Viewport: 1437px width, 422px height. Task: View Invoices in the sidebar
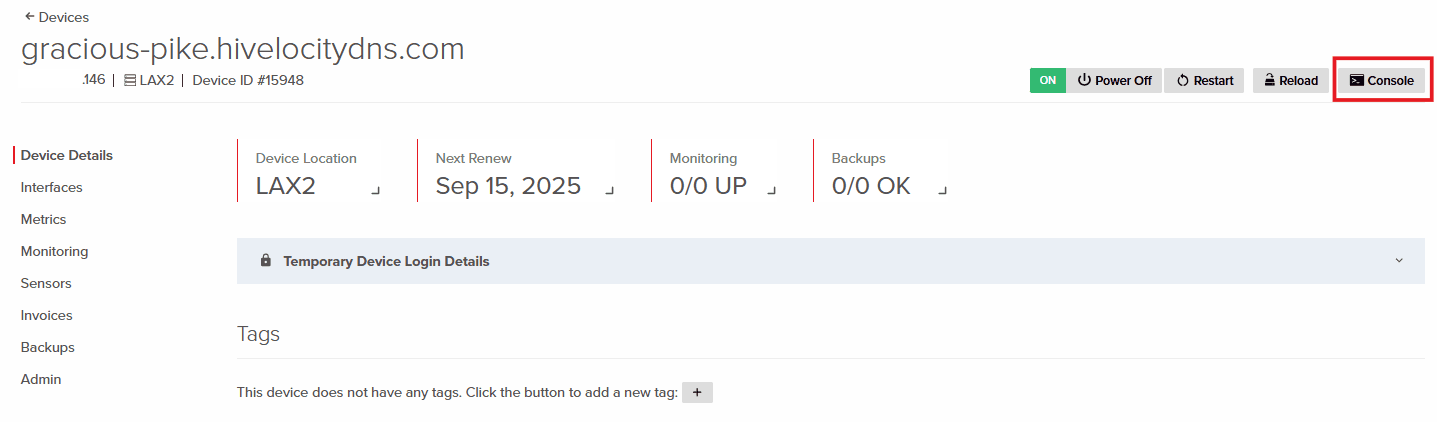pos(47,315)
